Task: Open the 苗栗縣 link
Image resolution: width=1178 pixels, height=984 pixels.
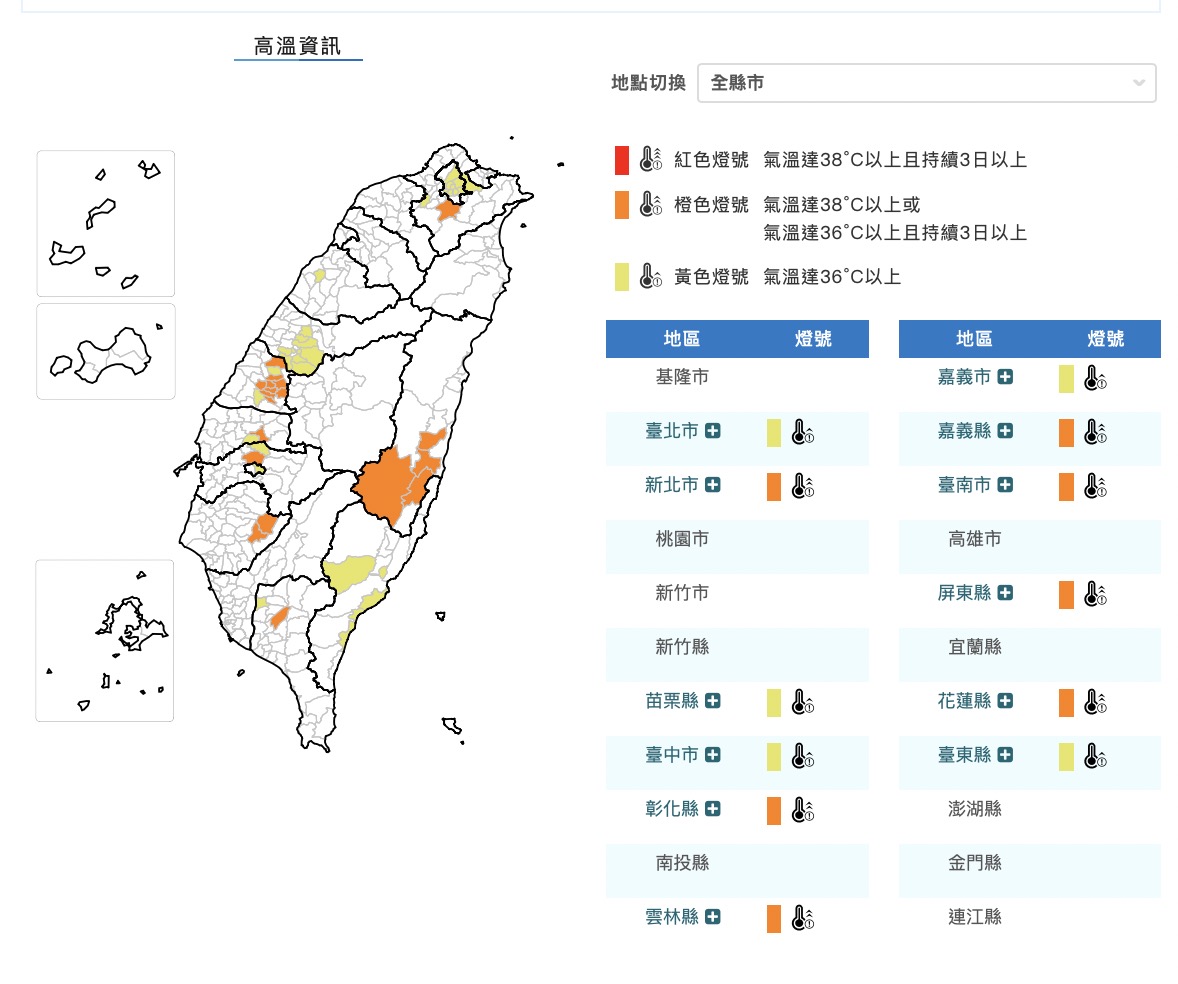Action: tap(672, 701)
